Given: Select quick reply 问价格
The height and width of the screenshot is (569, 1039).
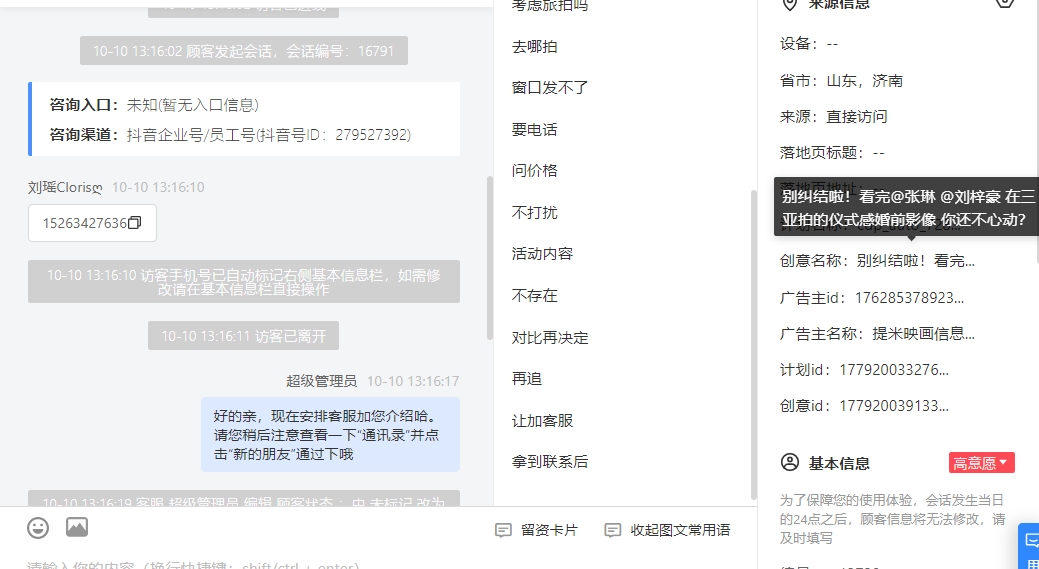Looking at the screenshot, I should pyautogui.click(x=535, y=171).
